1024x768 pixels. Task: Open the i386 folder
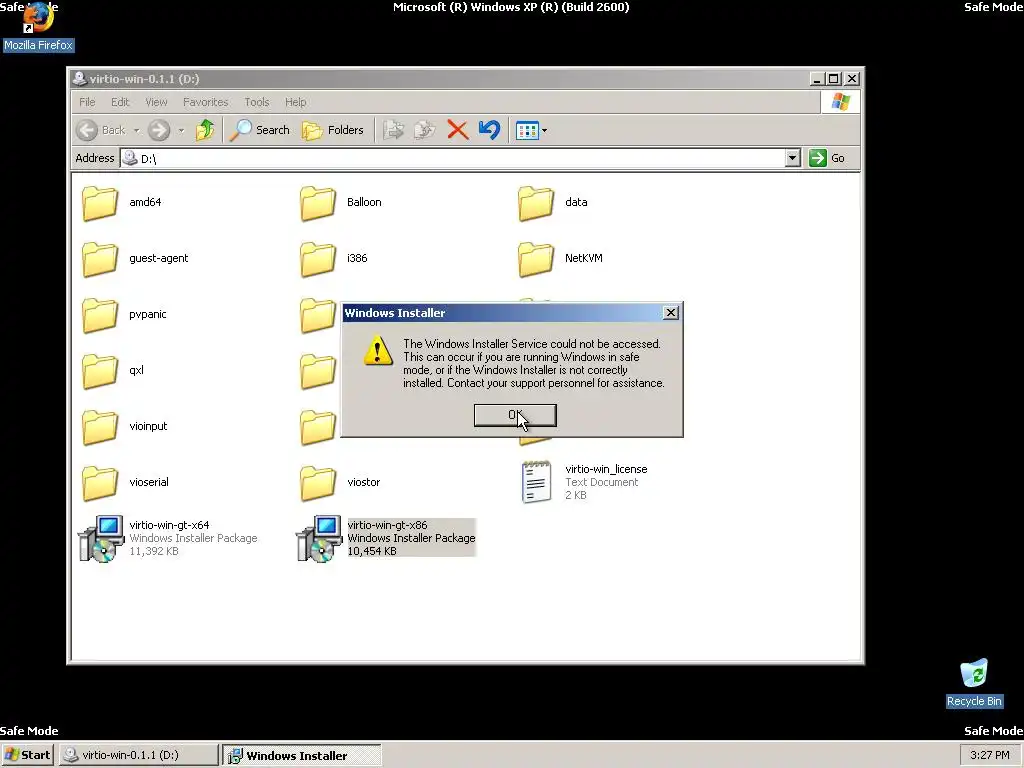334,259
